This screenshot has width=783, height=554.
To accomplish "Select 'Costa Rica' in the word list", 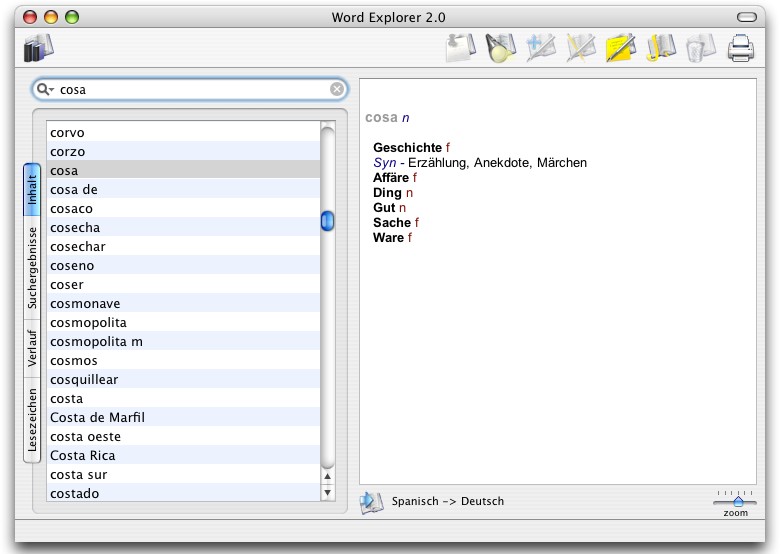I will (183, 455).
